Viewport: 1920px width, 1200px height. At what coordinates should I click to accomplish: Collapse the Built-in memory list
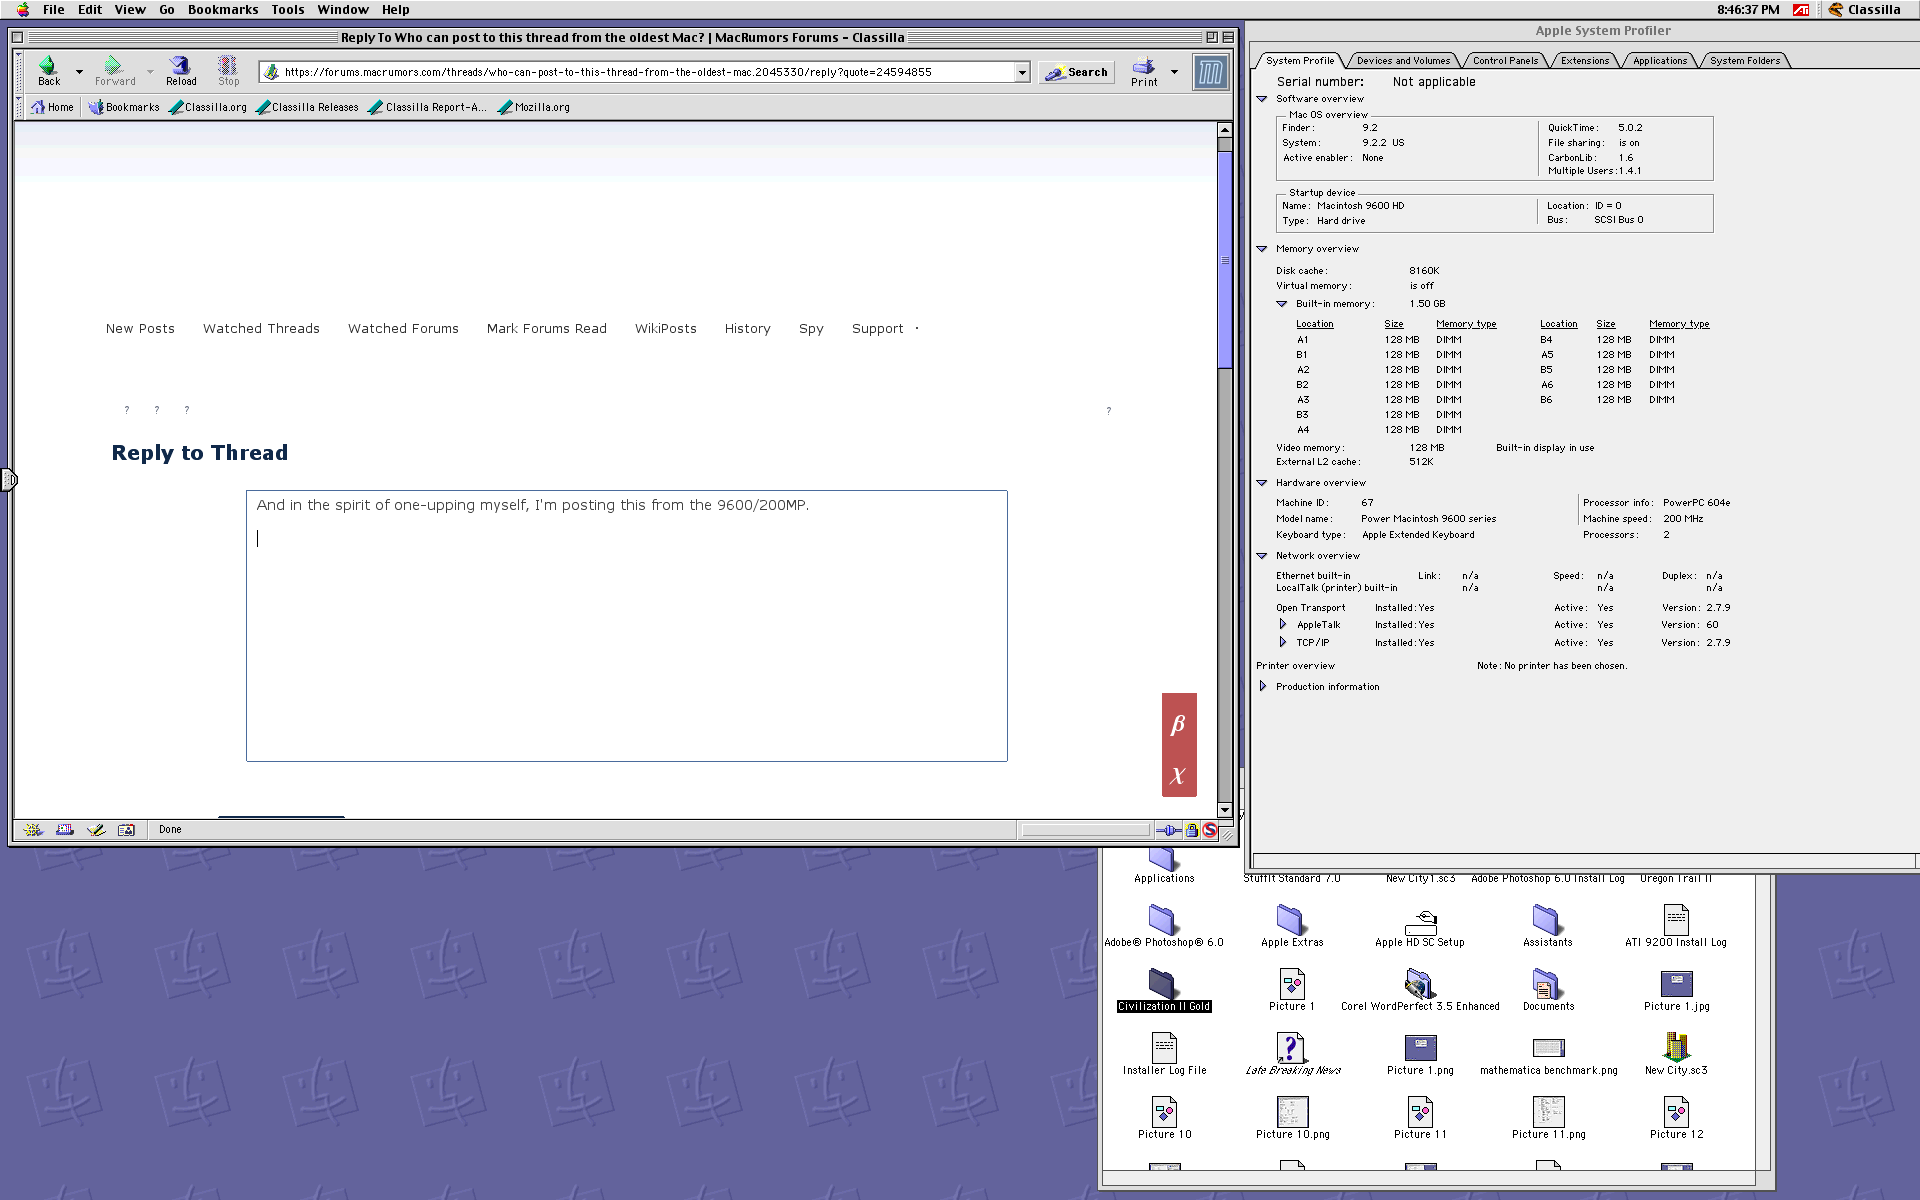click(1282, 304)
